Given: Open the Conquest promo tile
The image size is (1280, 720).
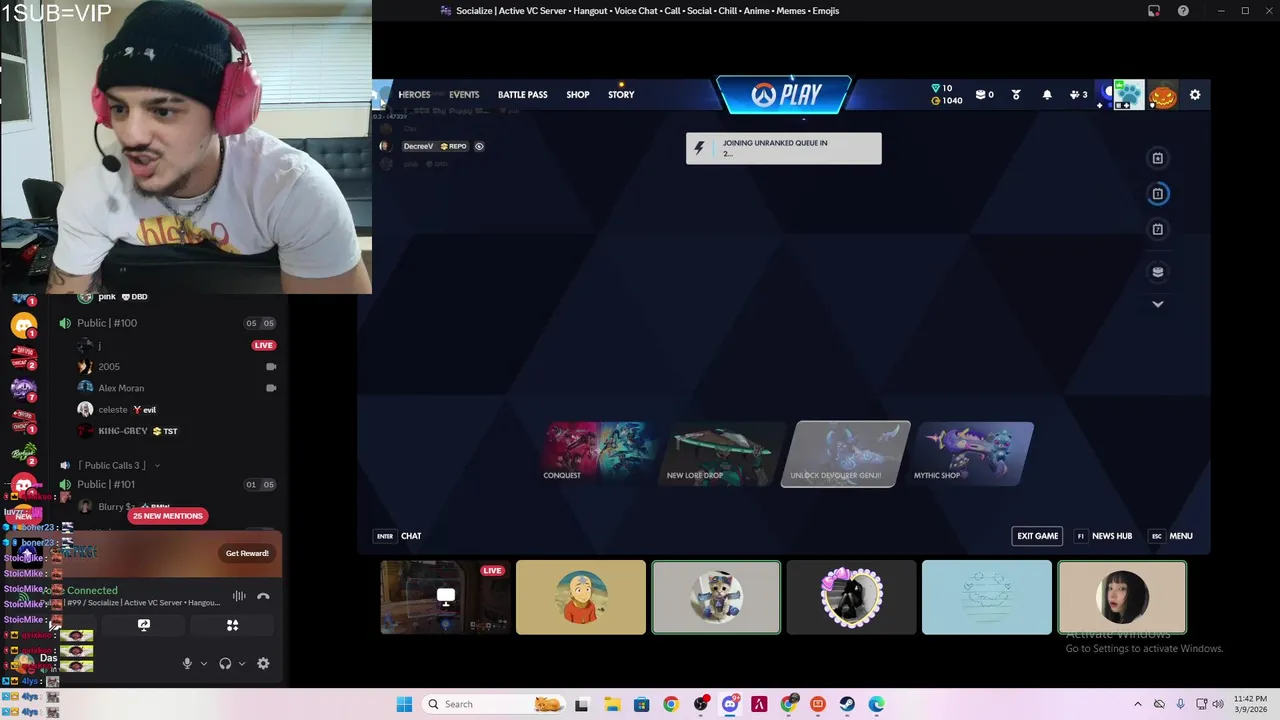Looking at the screenshot, I should click(x=599, y=453).
